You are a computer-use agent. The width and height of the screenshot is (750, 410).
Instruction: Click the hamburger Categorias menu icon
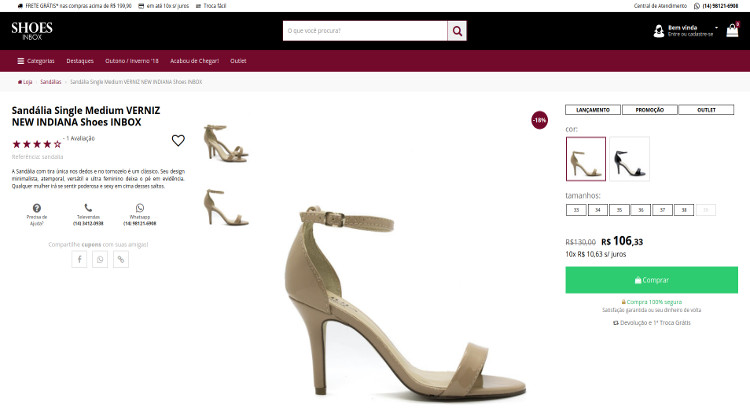pos(21,61)
